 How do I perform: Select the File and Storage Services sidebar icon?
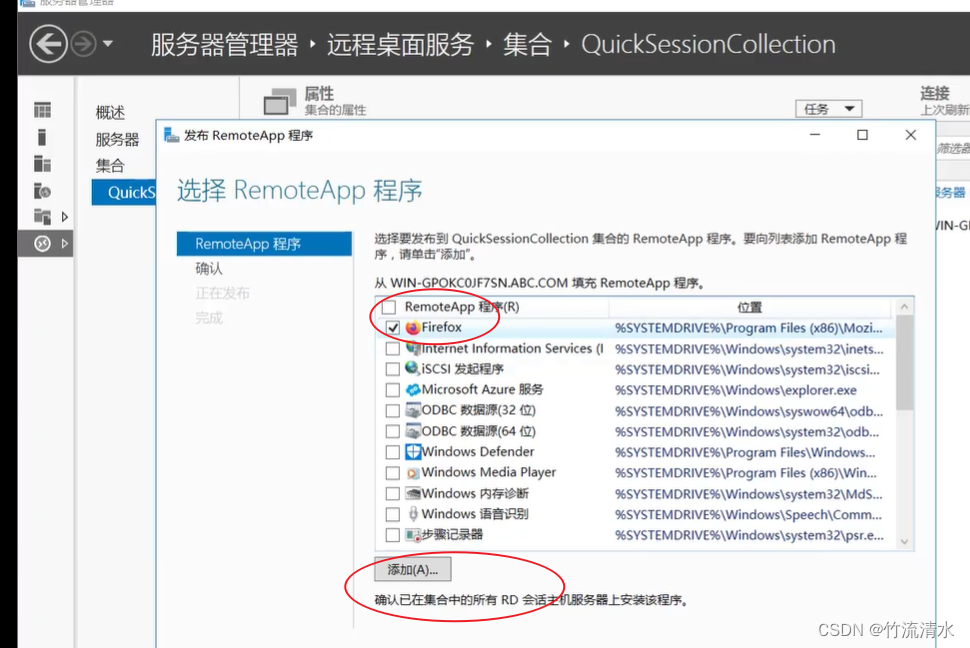[x=42, y=217]
